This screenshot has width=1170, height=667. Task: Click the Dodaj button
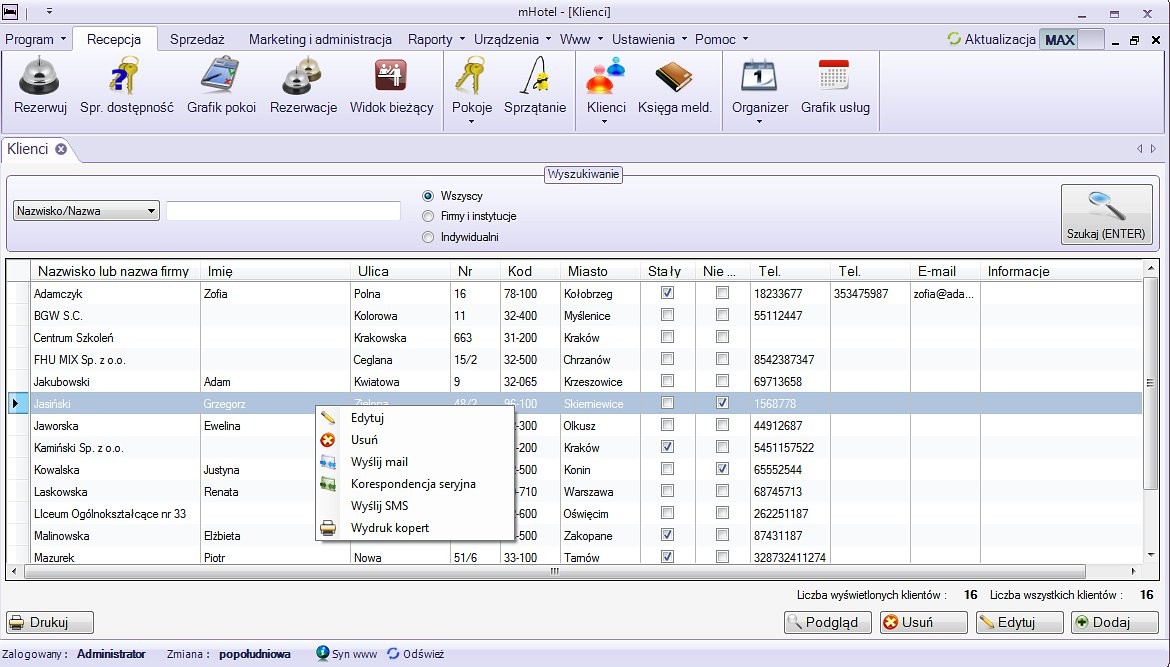(1115, 622)
